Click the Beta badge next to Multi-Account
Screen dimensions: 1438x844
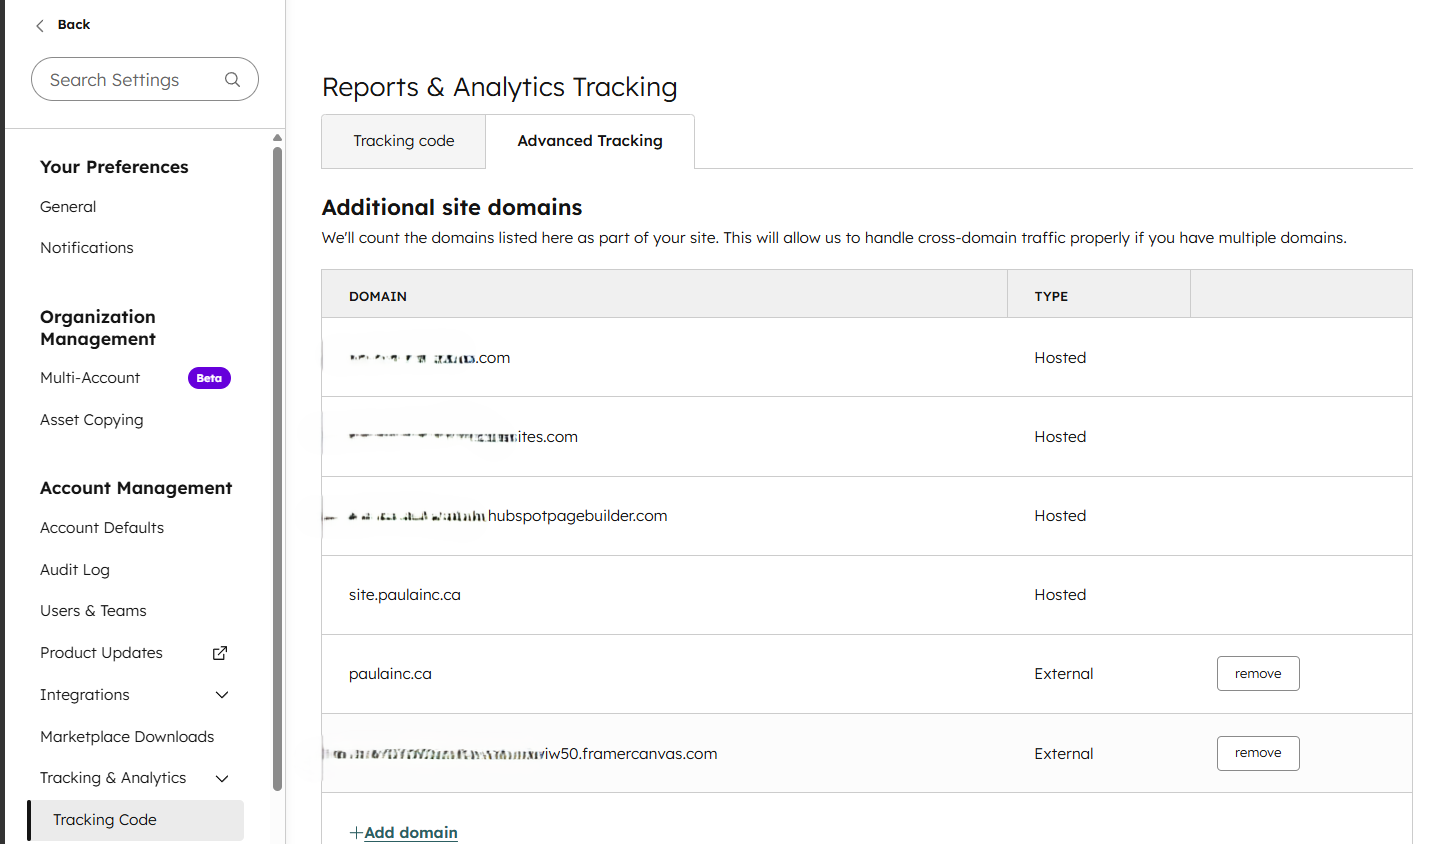click(209, 378)
